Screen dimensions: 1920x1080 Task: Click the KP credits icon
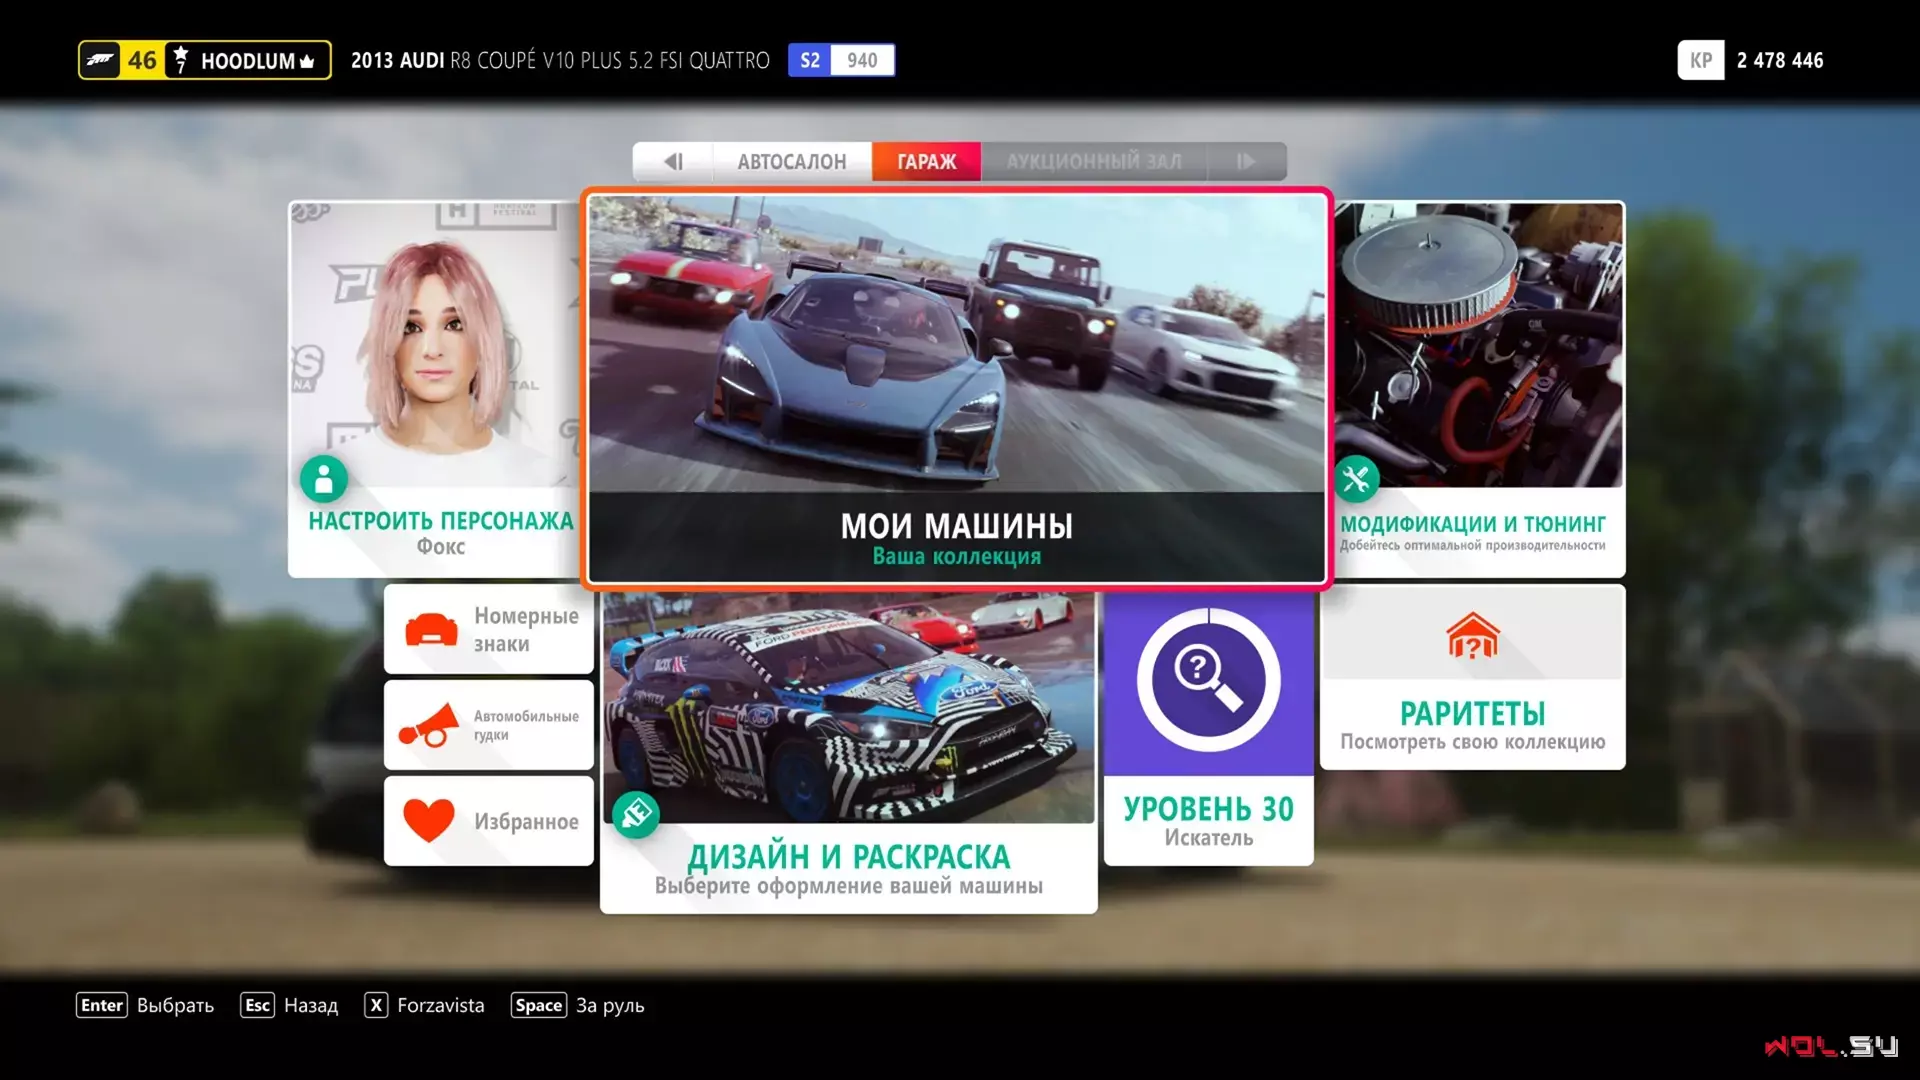tap(1700, 60)
